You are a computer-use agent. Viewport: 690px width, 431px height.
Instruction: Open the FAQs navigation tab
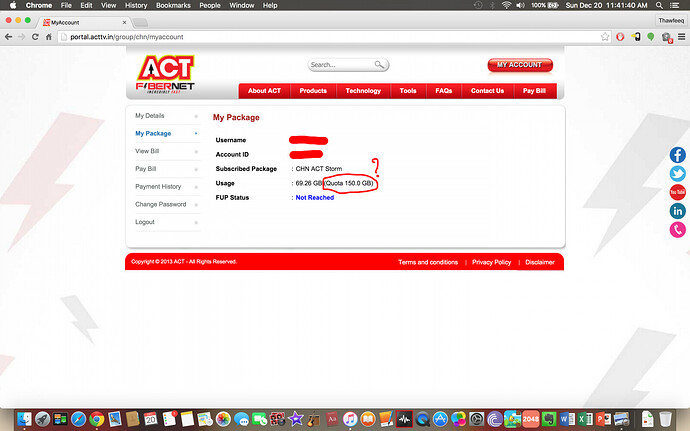click(x=444, y=91)
